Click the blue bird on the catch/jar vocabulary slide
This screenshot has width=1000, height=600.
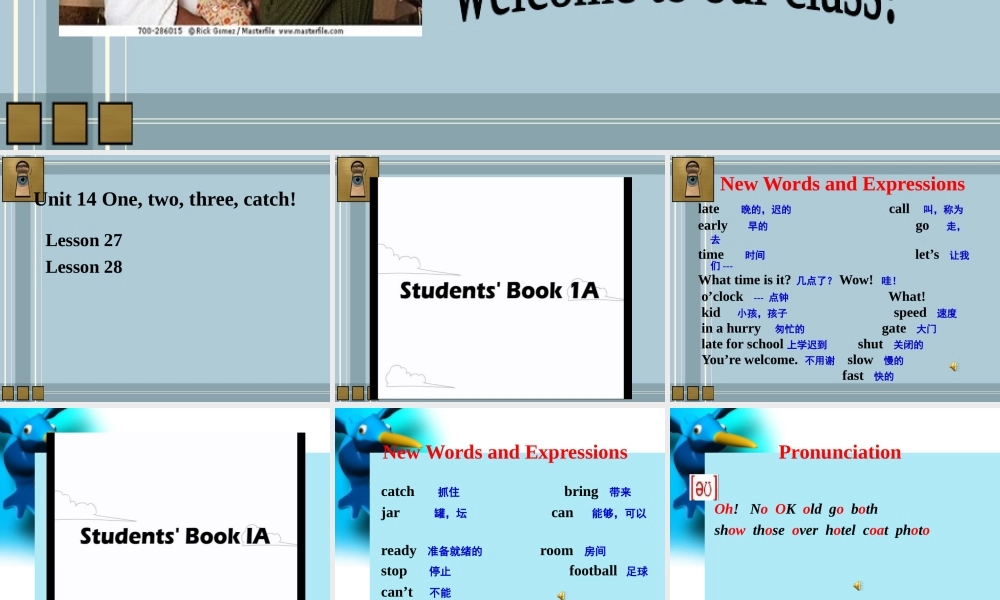click(x=375, y=439)
